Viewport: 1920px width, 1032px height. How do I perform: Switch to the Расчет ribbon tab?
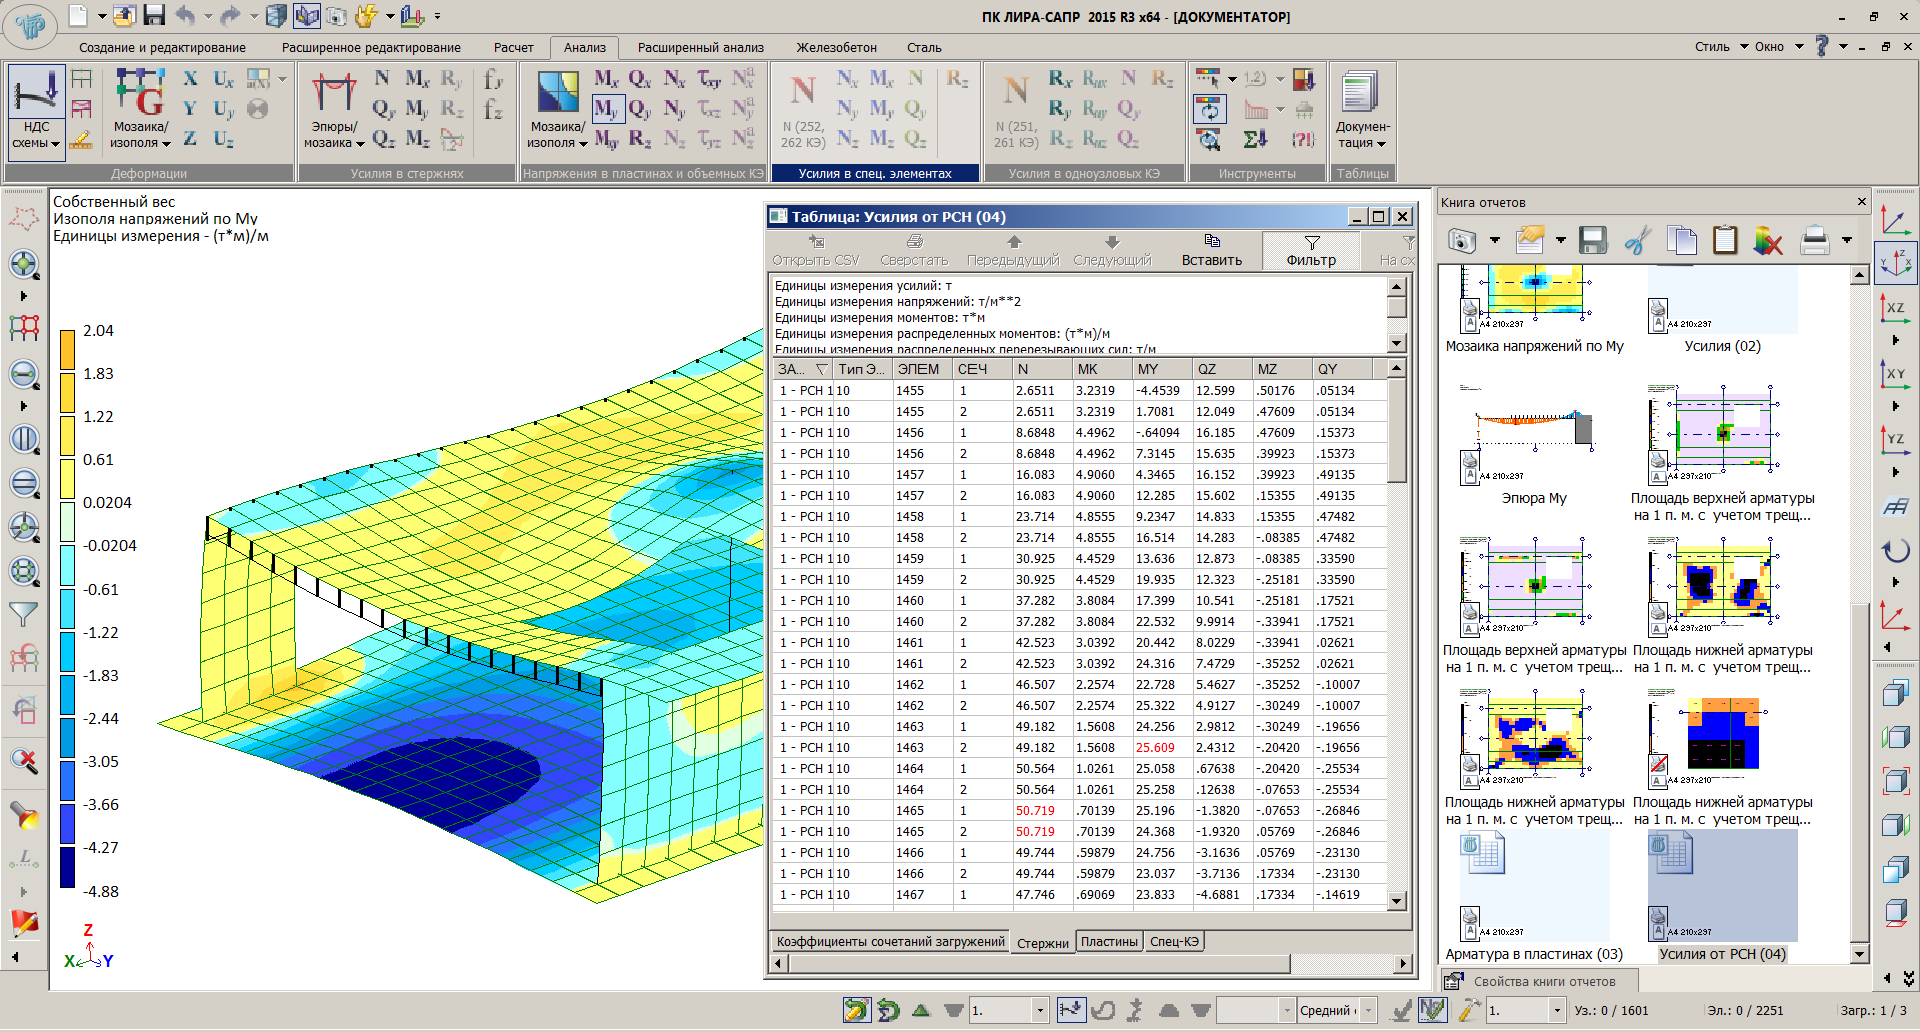513,47
